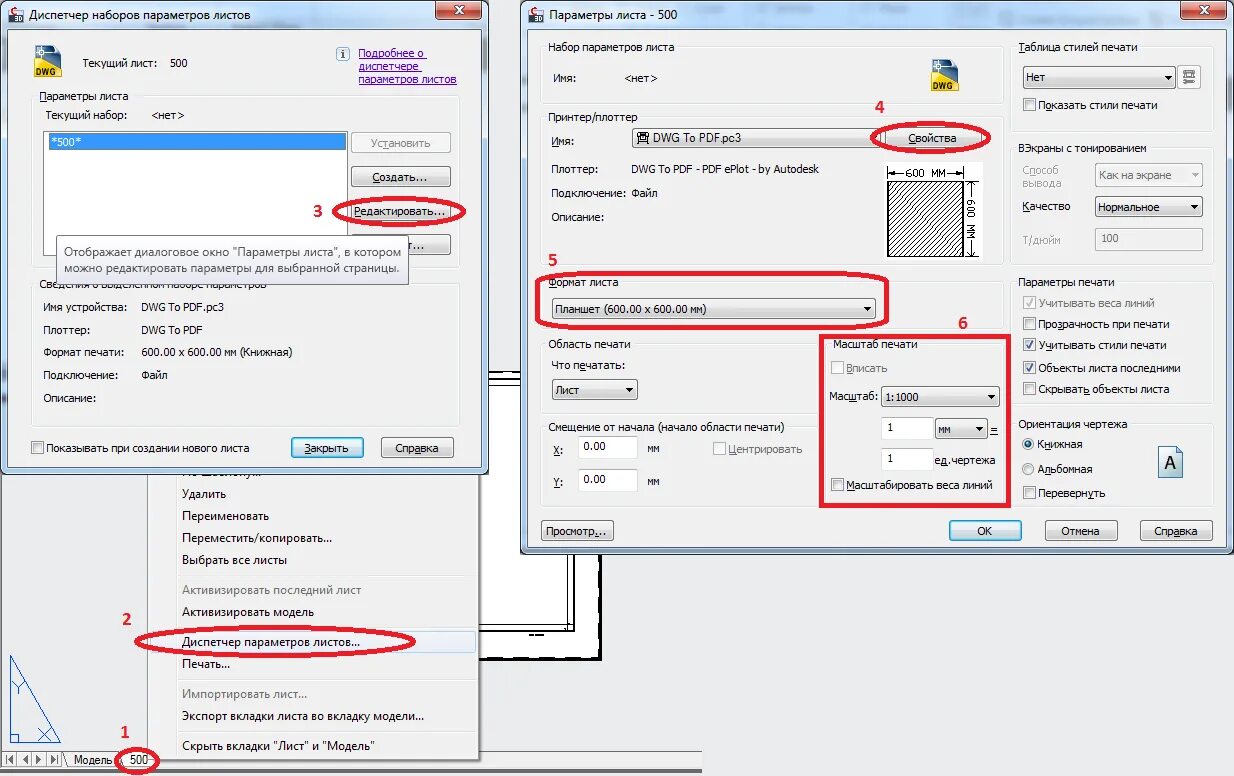Toggle 'Учитывать стили печати' checkbox
The image size is (1234, 776).
1030,345
